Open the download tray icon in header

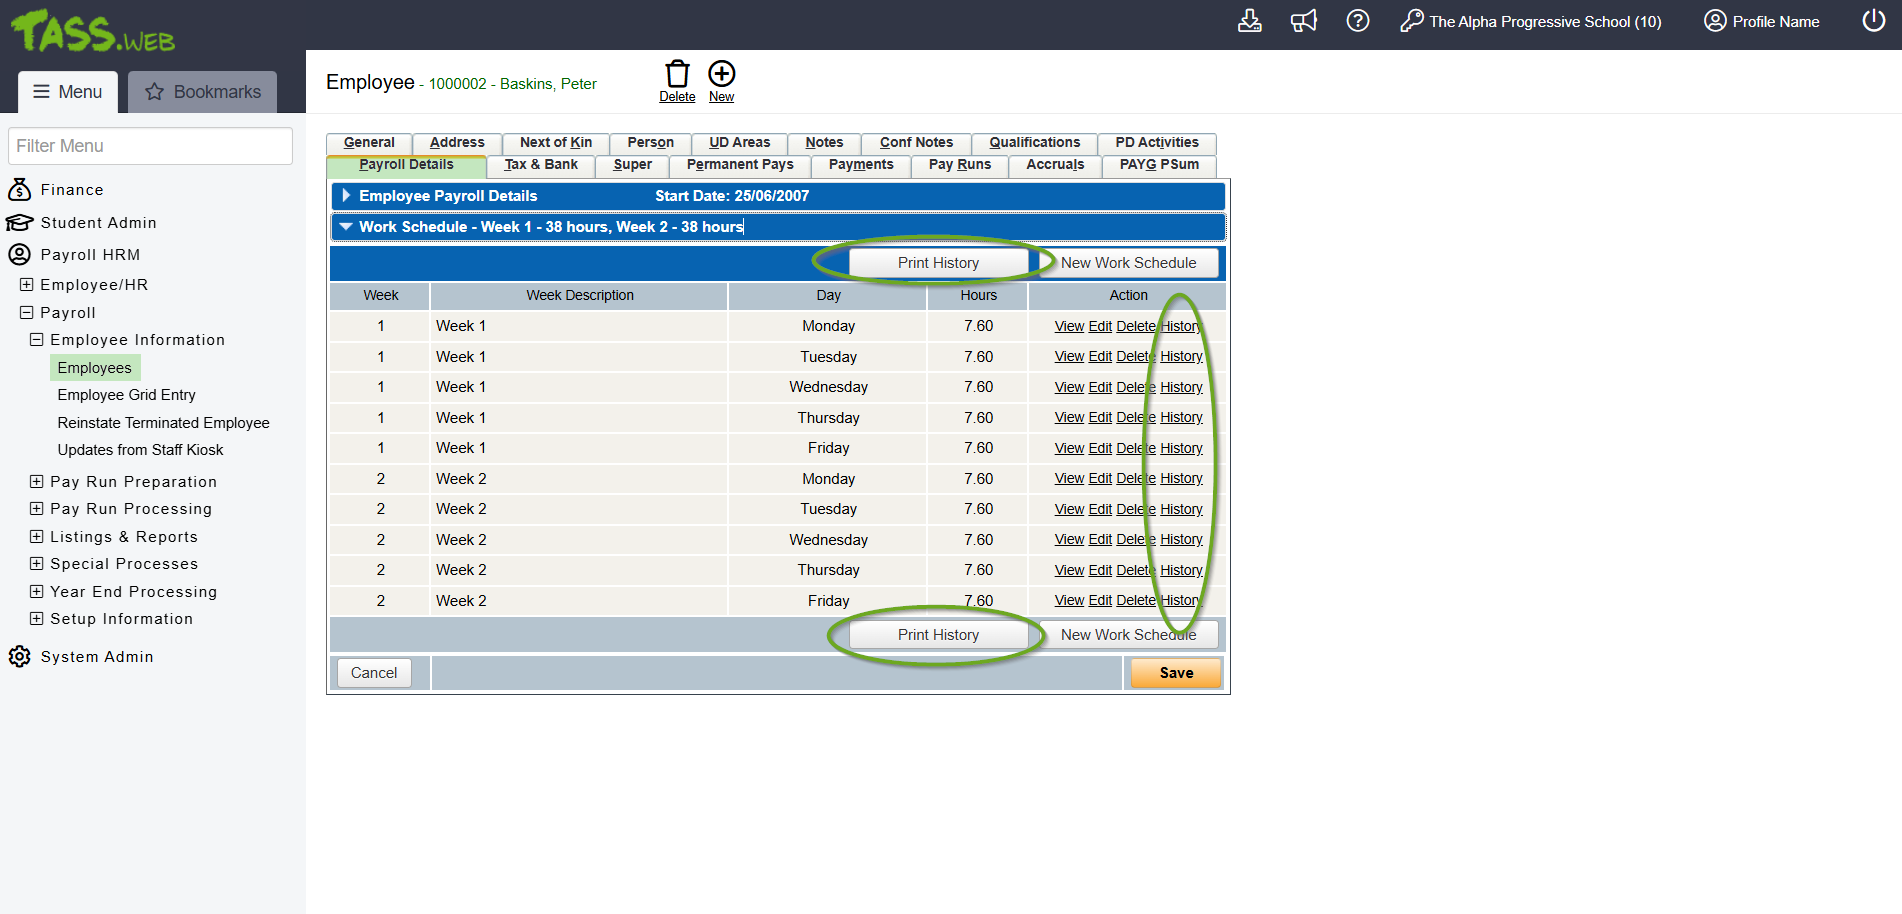tap(1249, 21)
